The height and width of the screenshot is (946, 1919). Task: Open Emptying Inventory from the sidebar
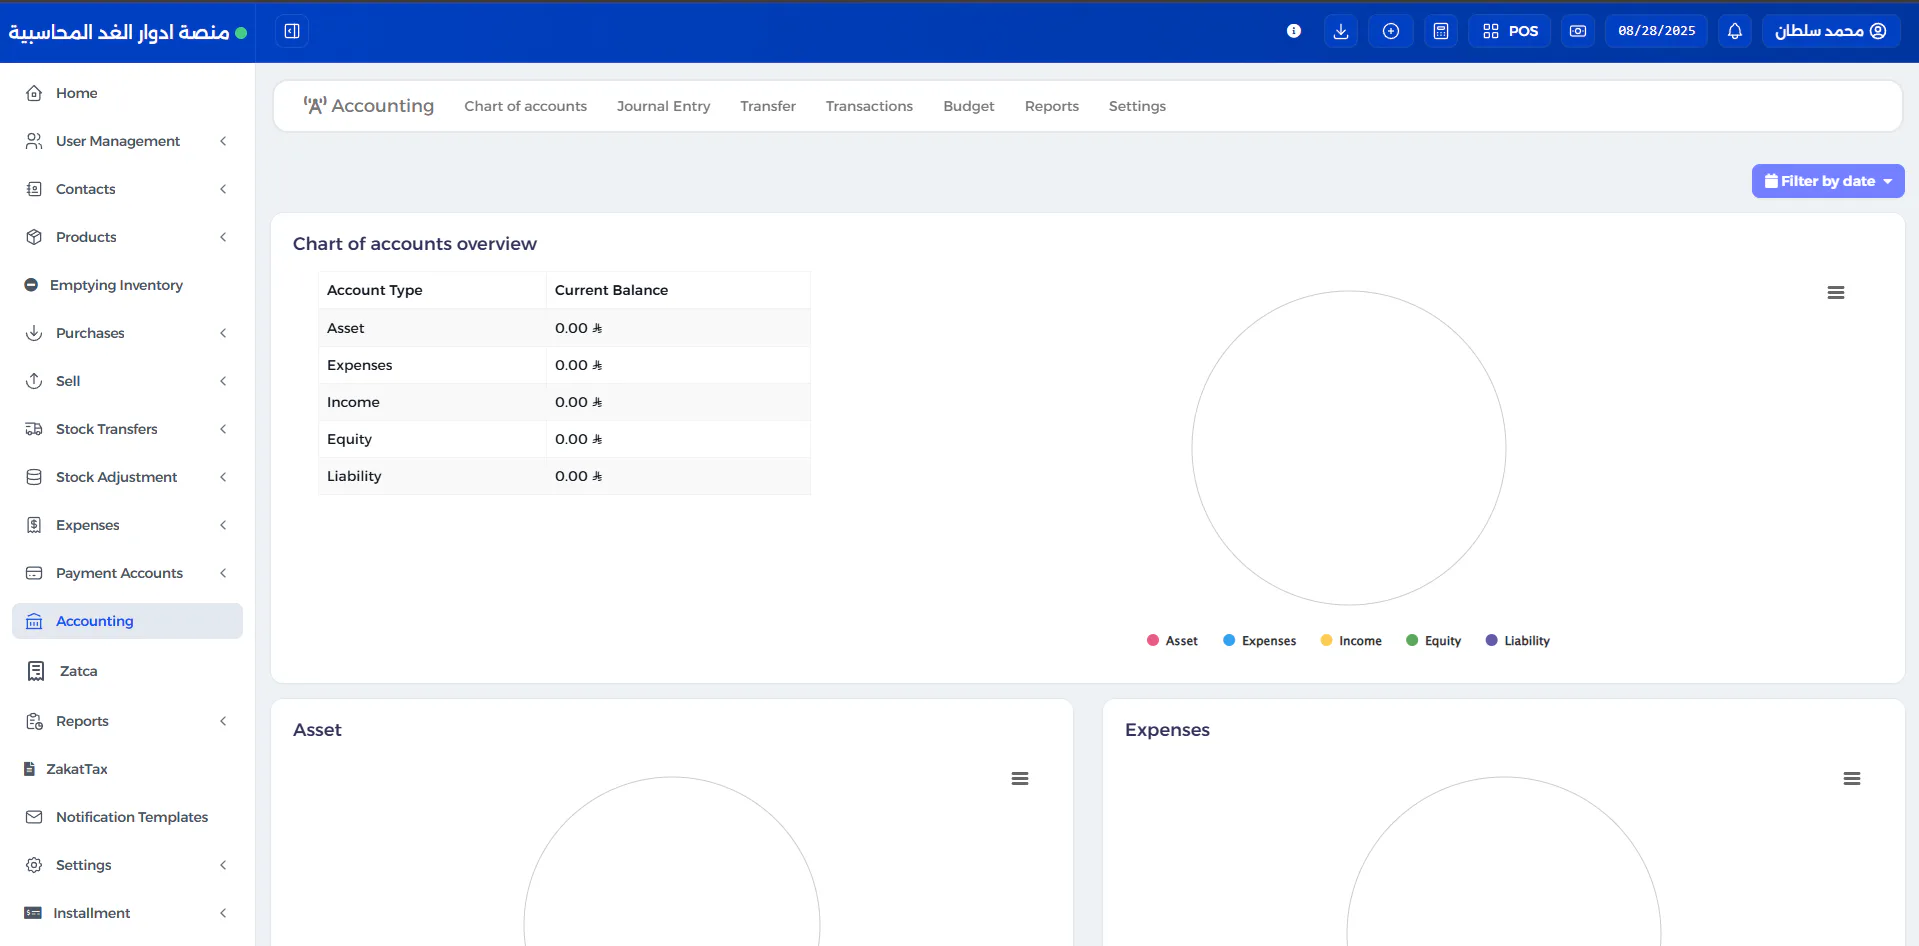click(x=127, y=285)
